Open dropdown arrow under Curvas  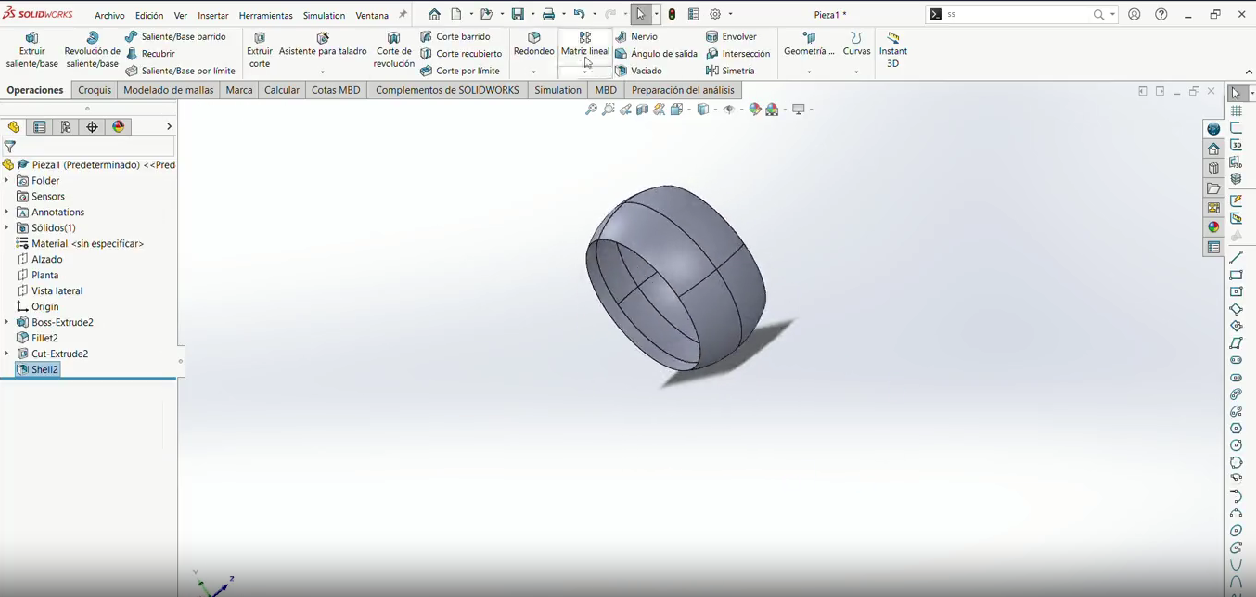[856, 72]
